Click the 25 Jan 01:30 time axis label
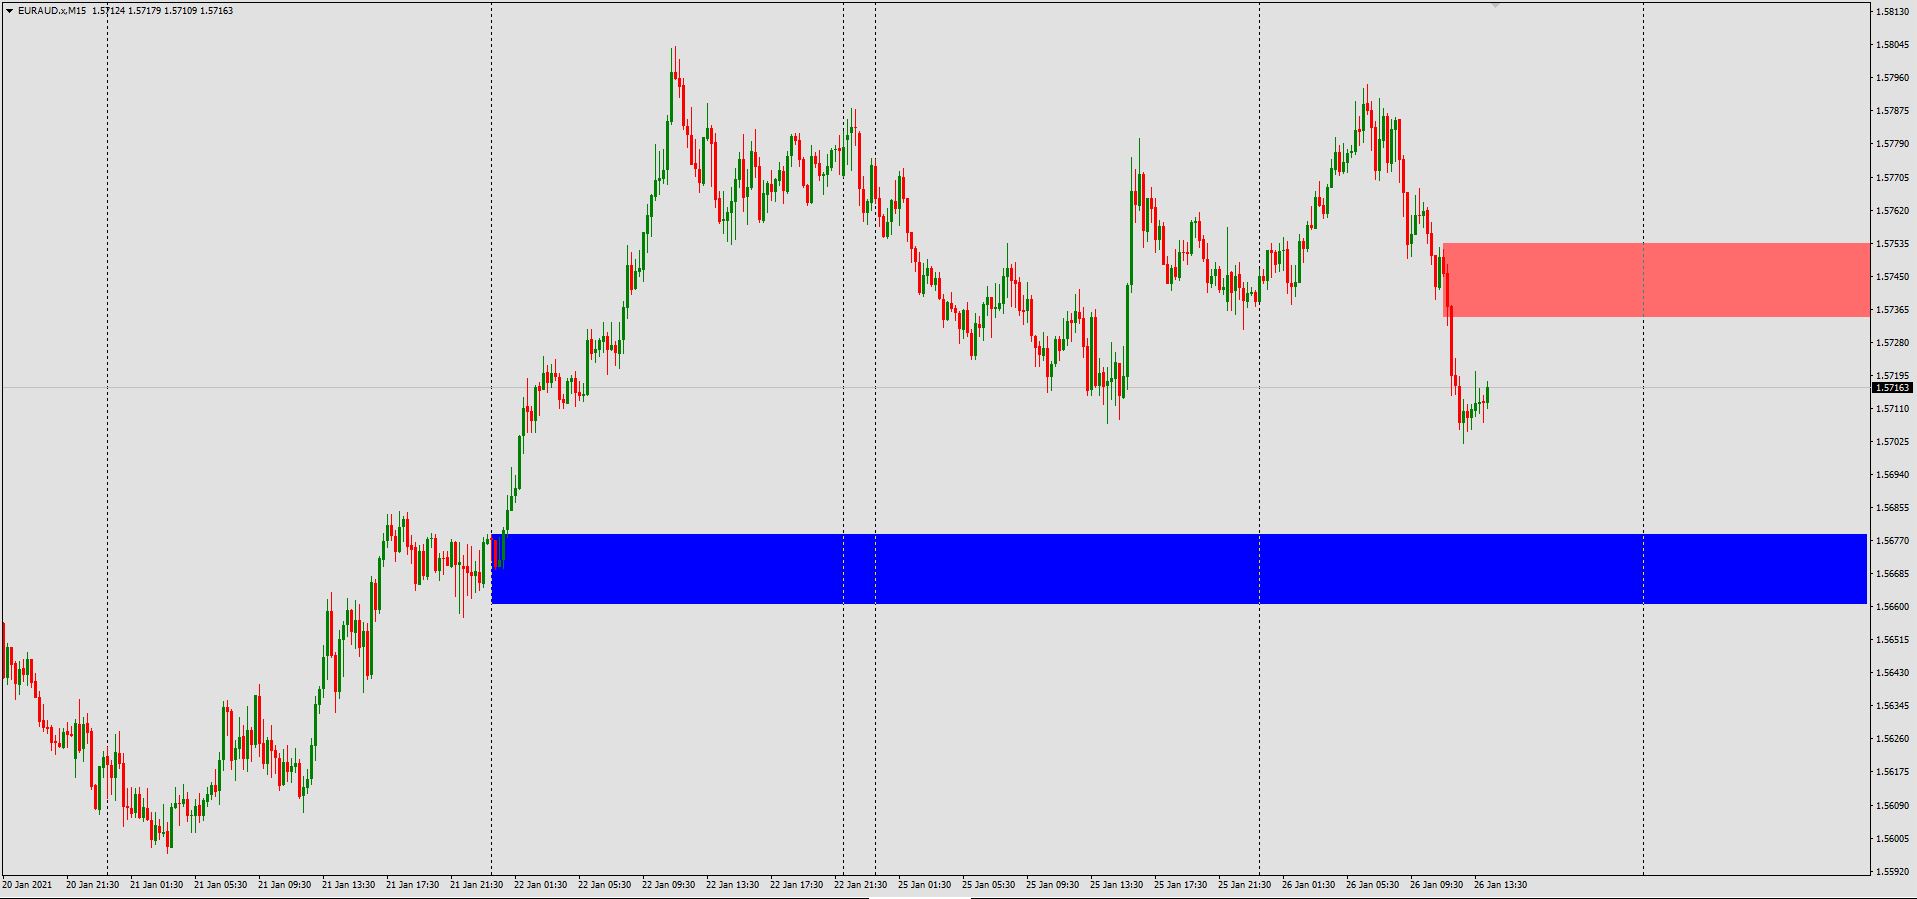 coord(925,885)
